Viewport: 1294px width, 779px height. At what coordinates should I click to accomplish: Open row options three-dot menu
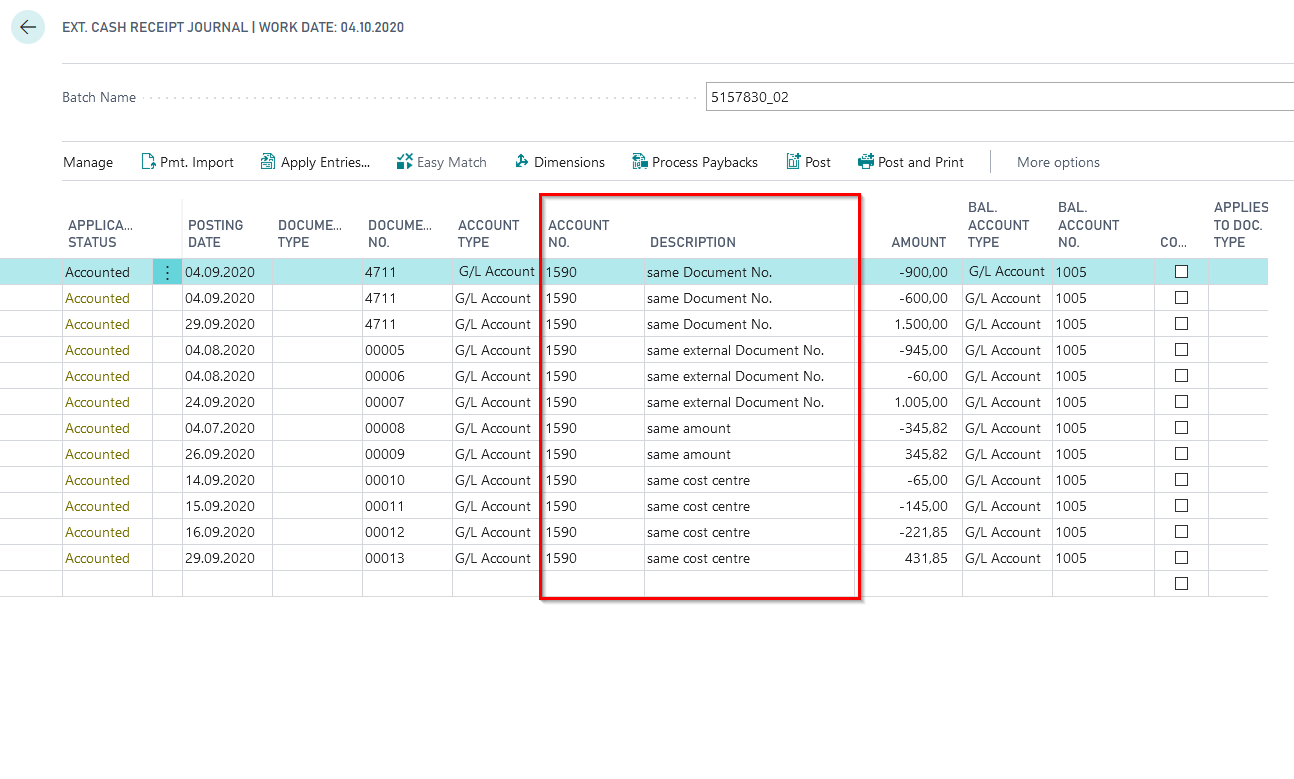(x=167, y=272)
